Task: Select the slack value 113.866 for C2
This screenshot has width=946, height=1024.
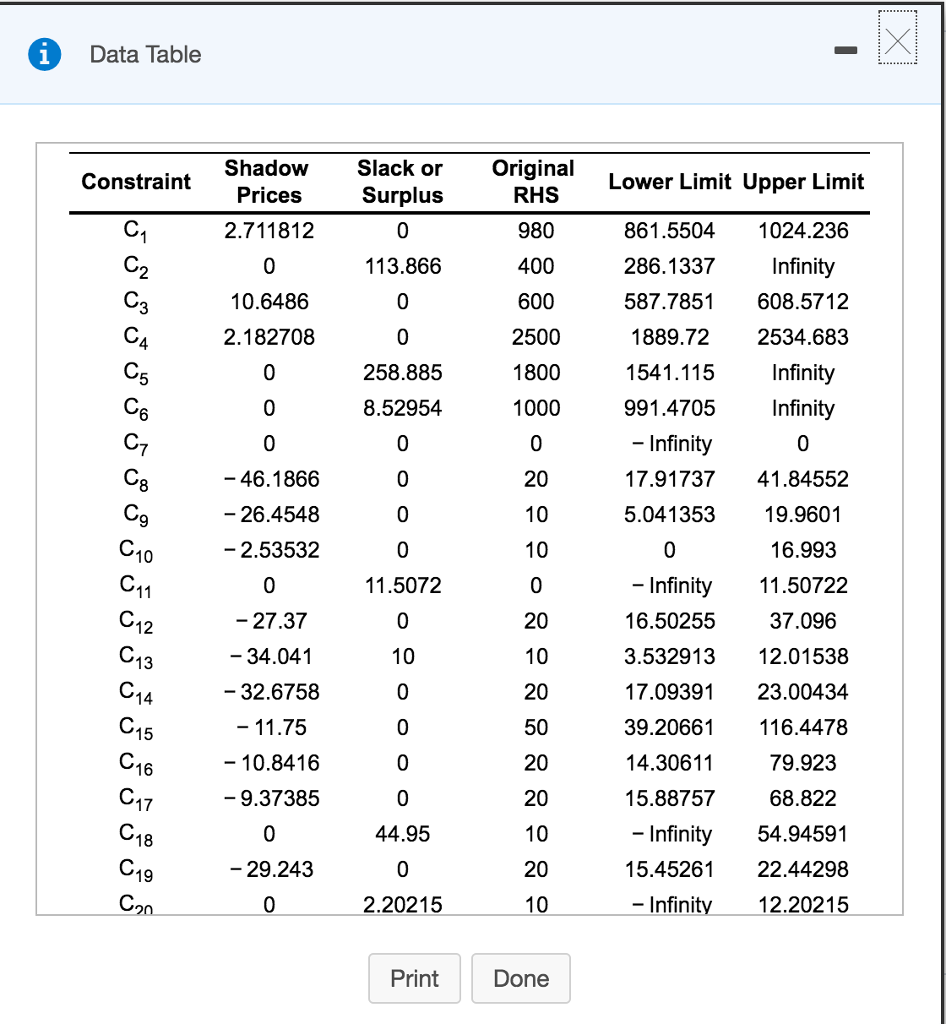Action: 401,266
